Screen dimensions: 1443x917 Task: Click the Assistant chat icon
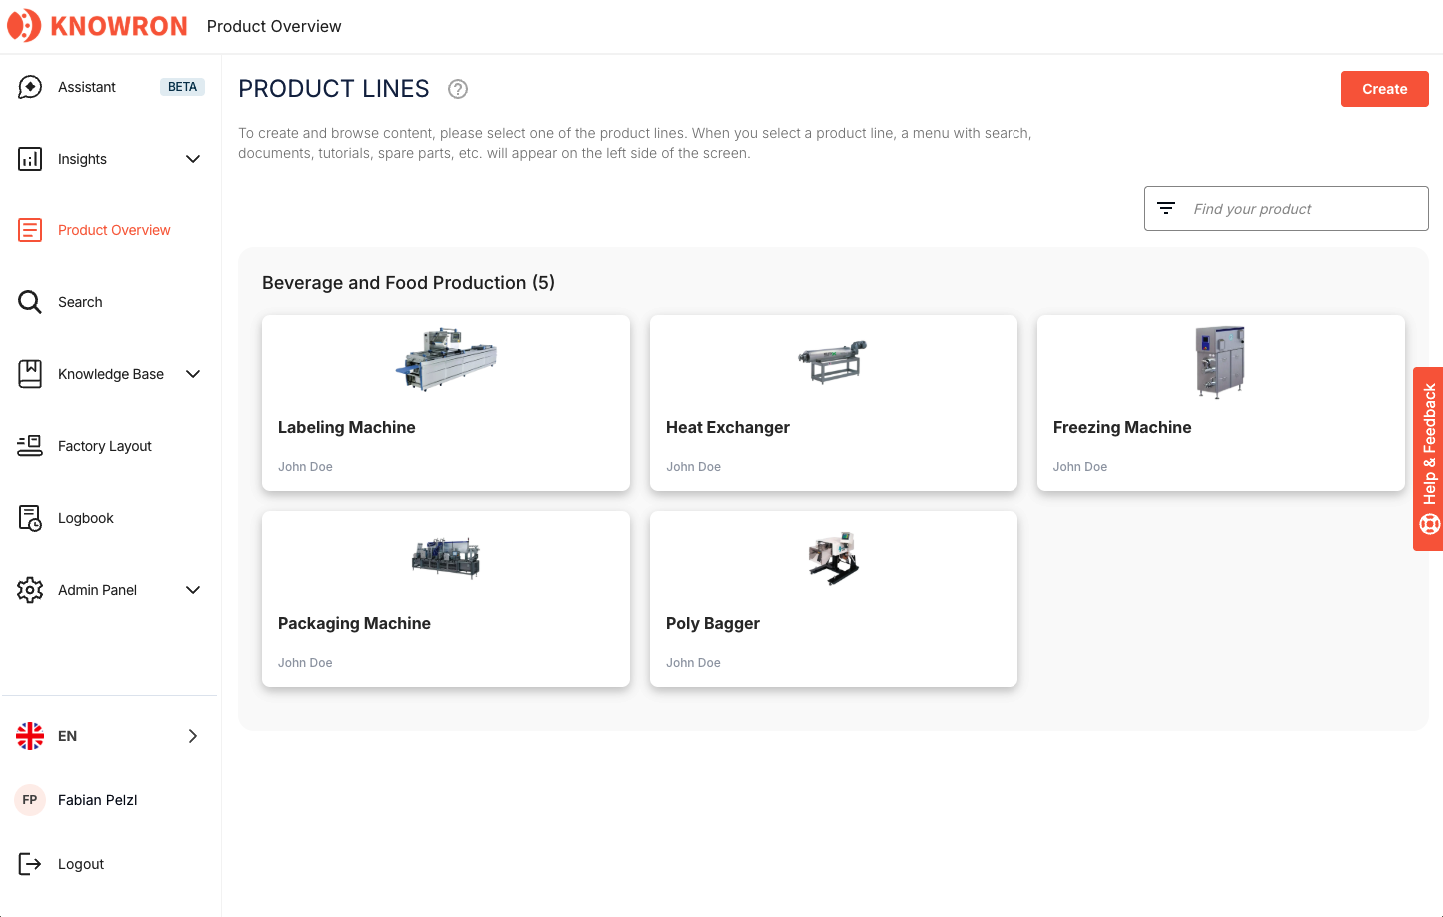coord(30,87)
